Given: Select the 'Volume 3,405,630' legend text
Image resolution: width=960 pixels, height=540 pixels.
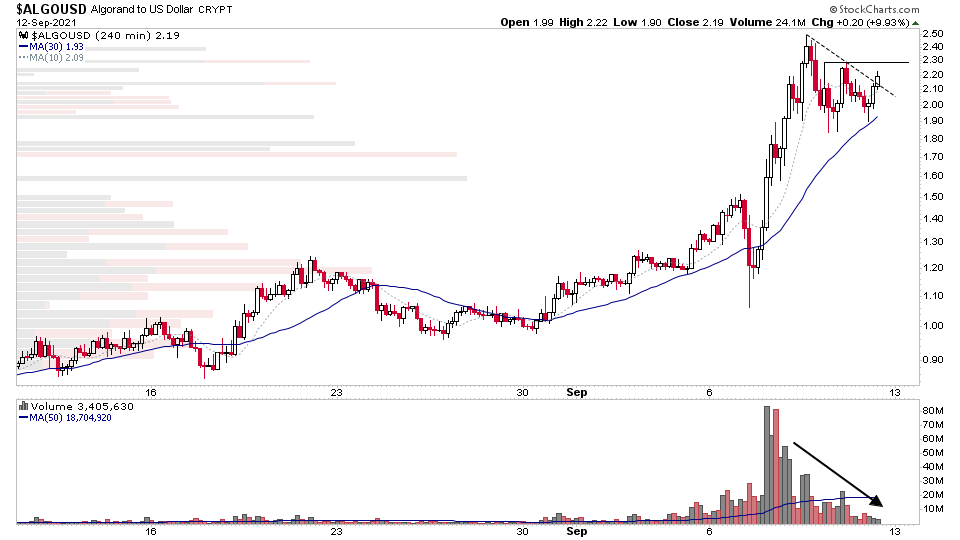Looking at the screenshot, I should click(82, 407).
